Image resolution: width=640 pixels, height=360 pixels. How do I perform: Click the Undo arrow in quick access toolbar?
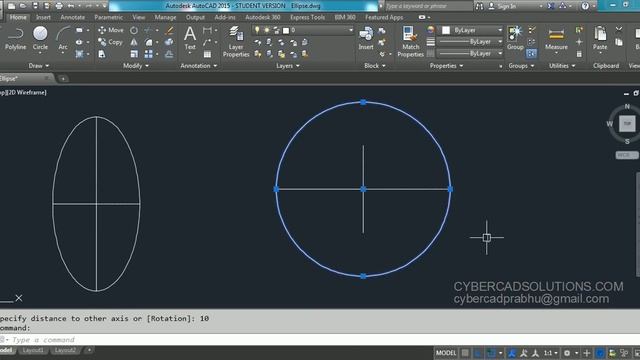[71, 6]
